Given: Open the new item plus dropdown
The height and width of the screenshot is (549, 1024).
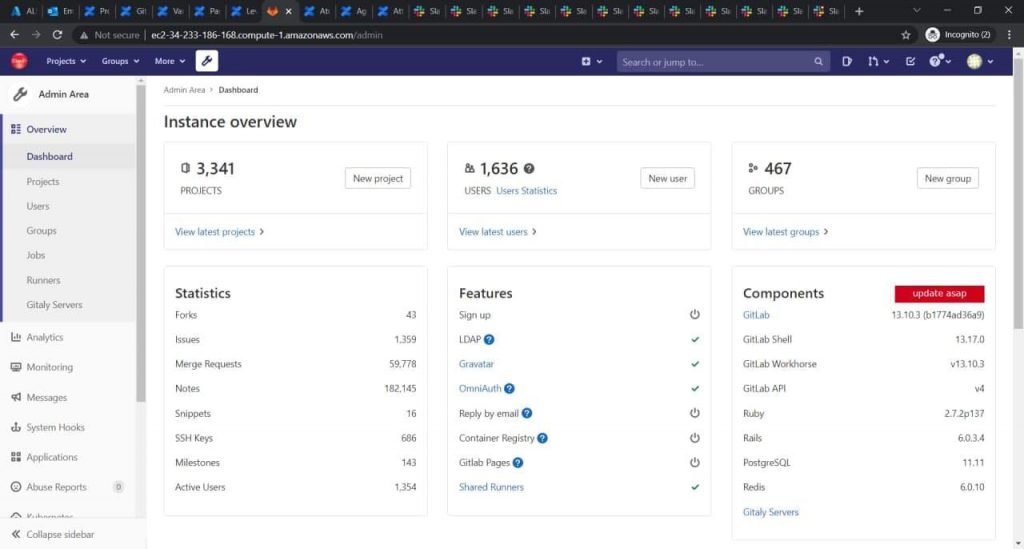Looking at the screenshot, I should 592,61.
